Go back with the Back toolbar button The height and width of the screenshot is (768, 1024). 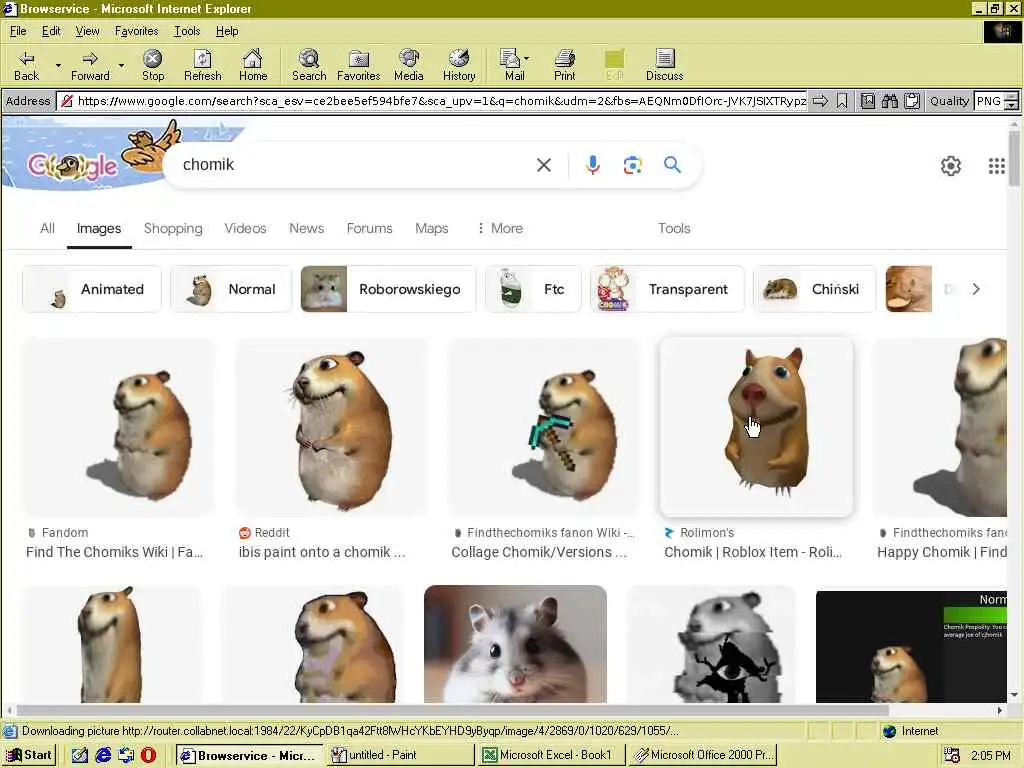26,65
